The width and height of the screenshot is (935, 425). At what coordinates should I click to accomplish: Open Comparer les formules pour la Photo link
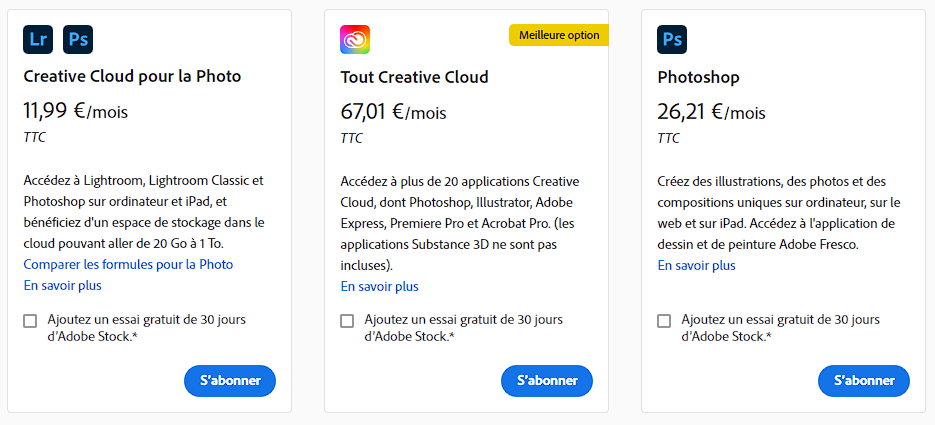coord(128,265)
